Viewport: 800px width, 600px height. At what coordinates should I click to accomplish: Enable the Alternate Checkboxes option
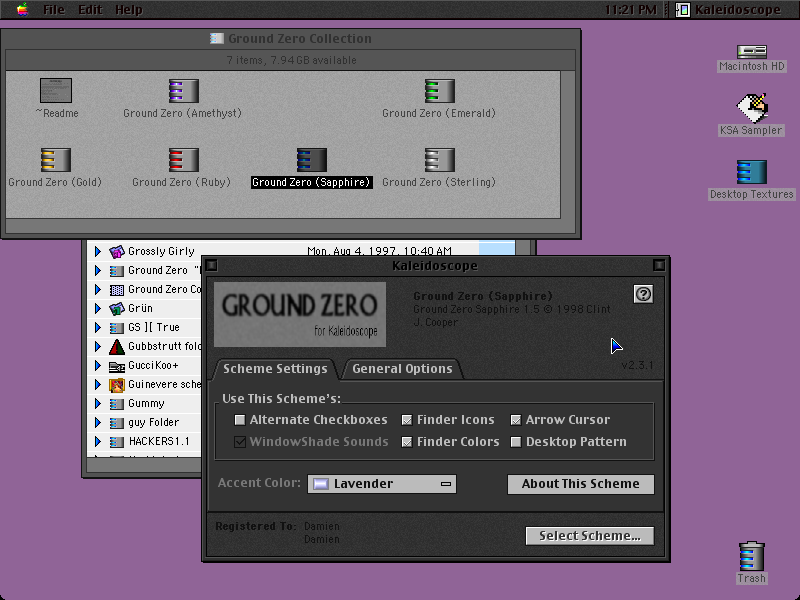[x=240, y=420]
